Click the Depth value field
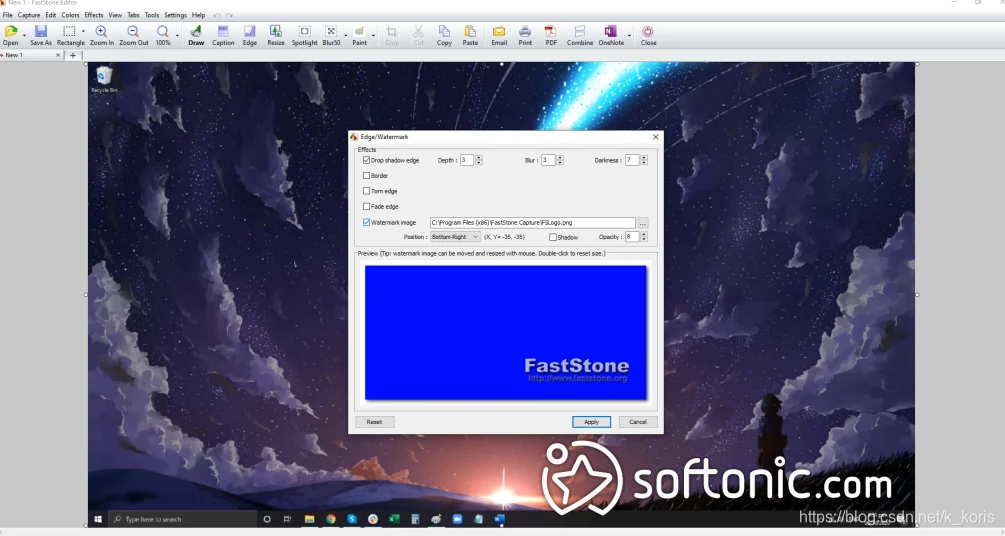 point(467,160)
